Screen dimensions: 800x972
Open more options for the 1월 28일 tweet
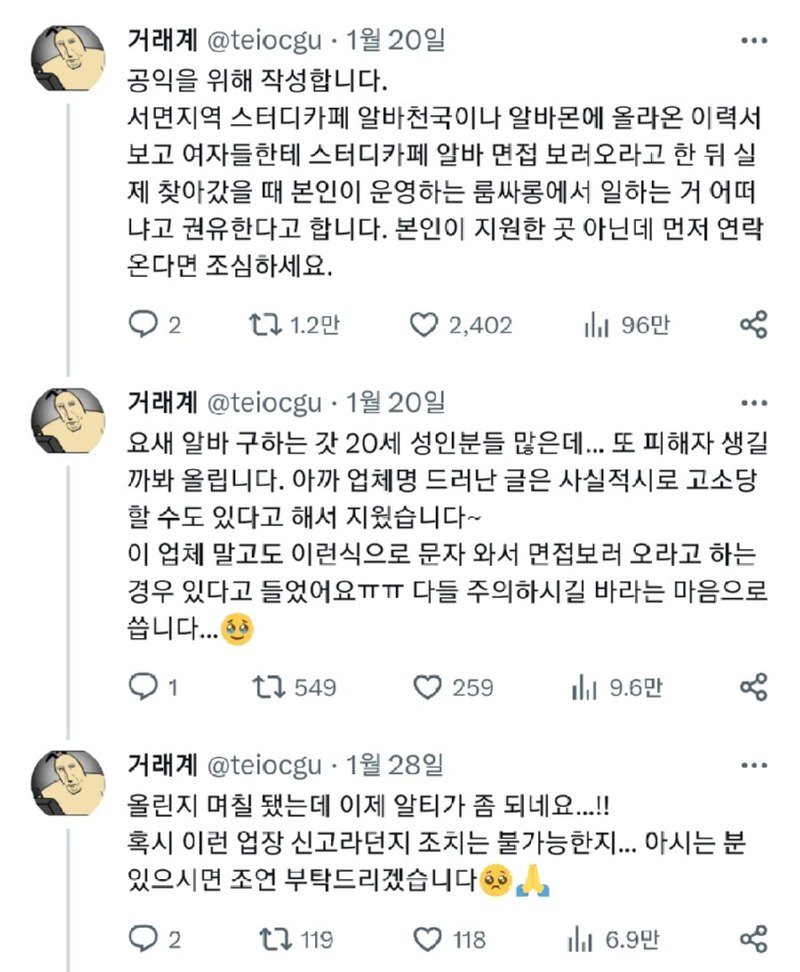tap(753, 765)
